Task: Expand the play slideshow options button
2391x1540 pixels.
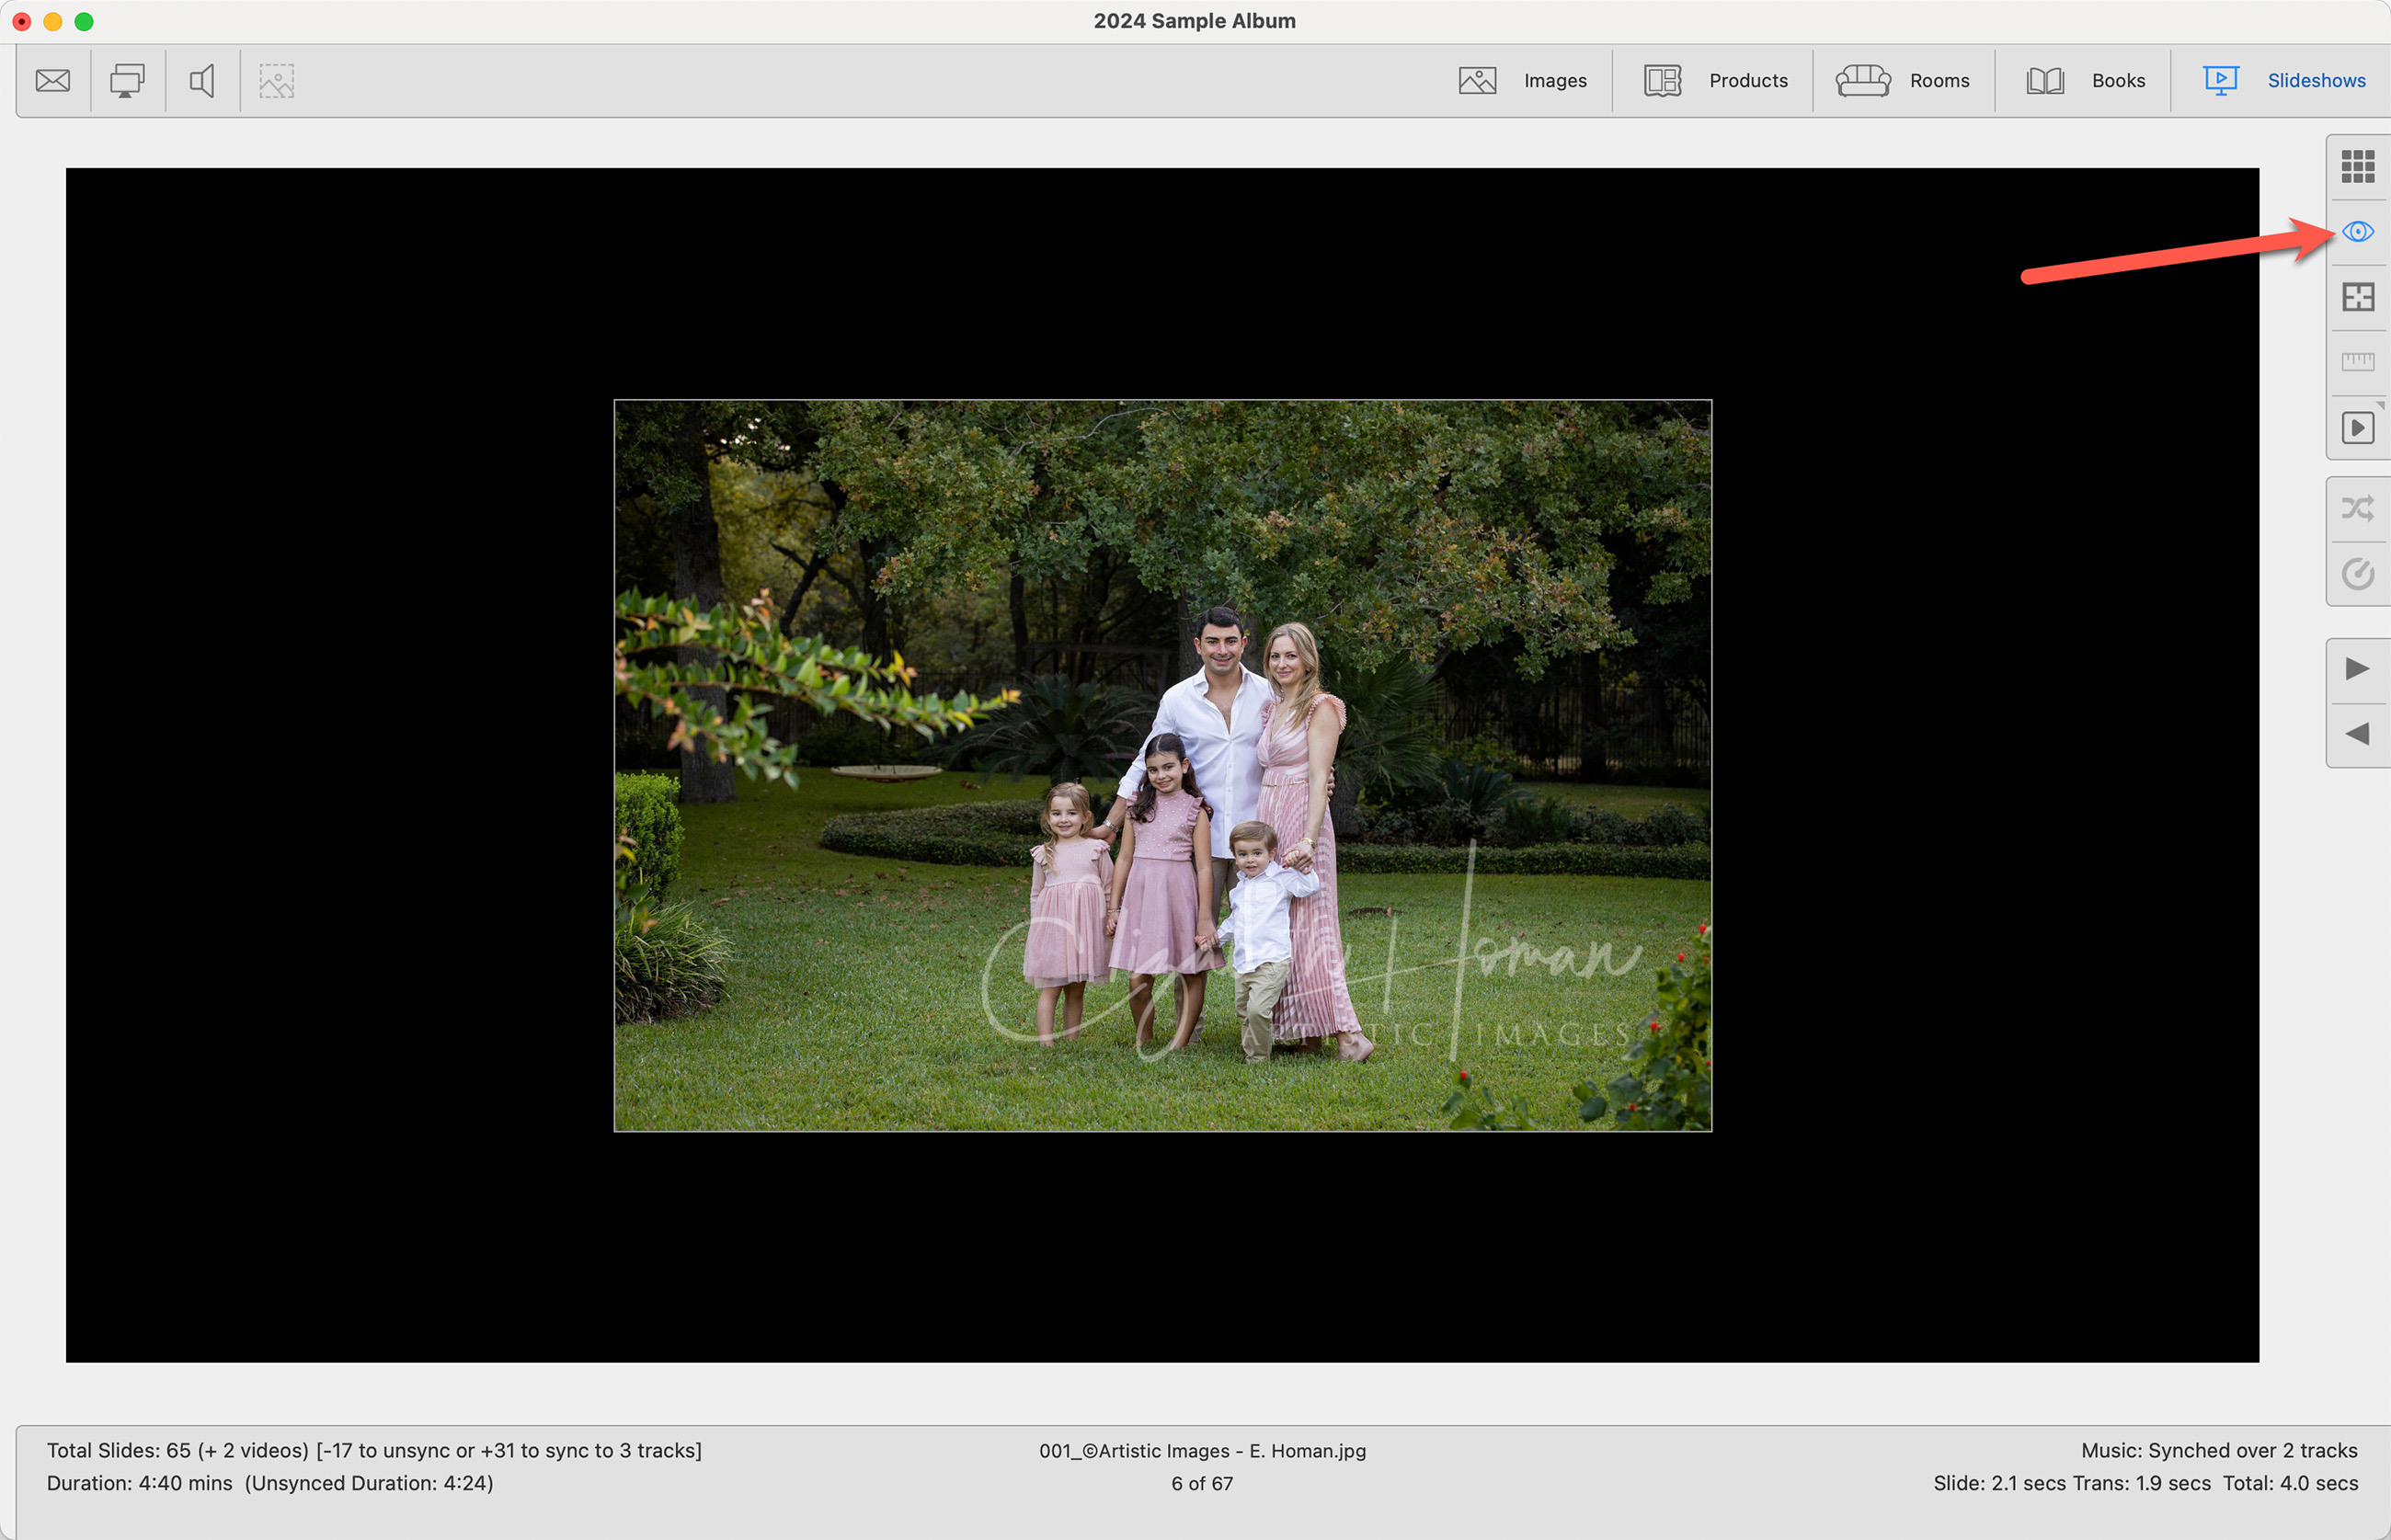Action: point(2357,427)
